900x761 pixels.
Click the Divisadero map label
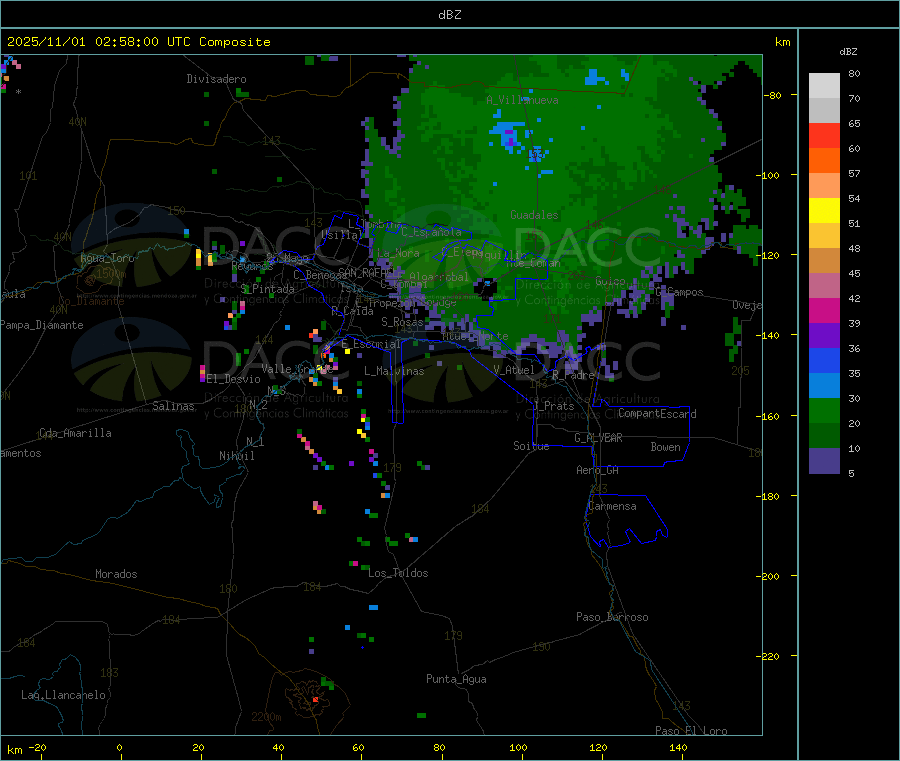pyautogui.click(x=216, y=79)
